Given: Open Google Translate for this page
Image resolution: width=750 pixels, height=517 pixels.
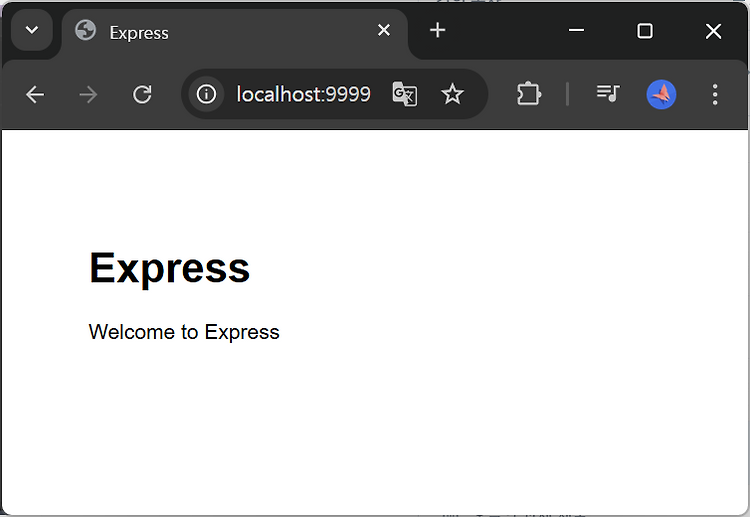Looking at the screenshot, I should pos(405,94).
